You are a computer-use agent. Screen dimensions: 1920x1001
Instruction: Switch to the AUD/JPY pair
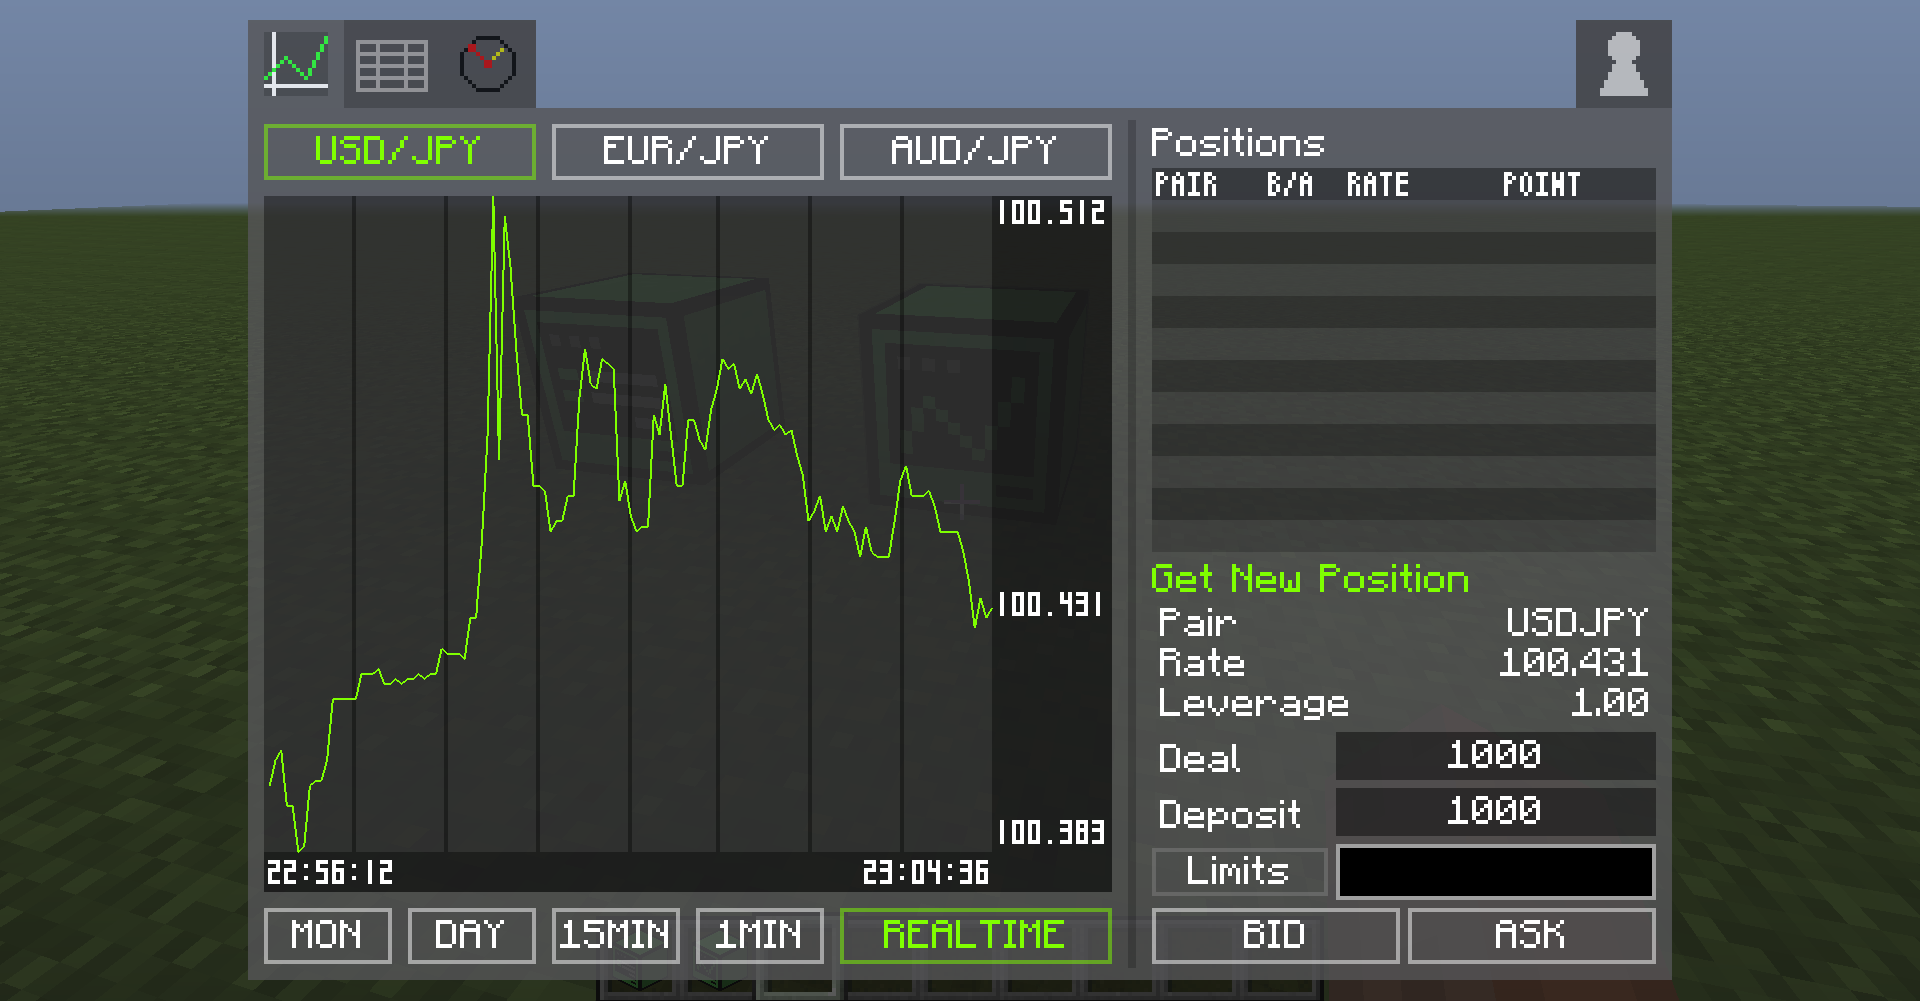975,152
